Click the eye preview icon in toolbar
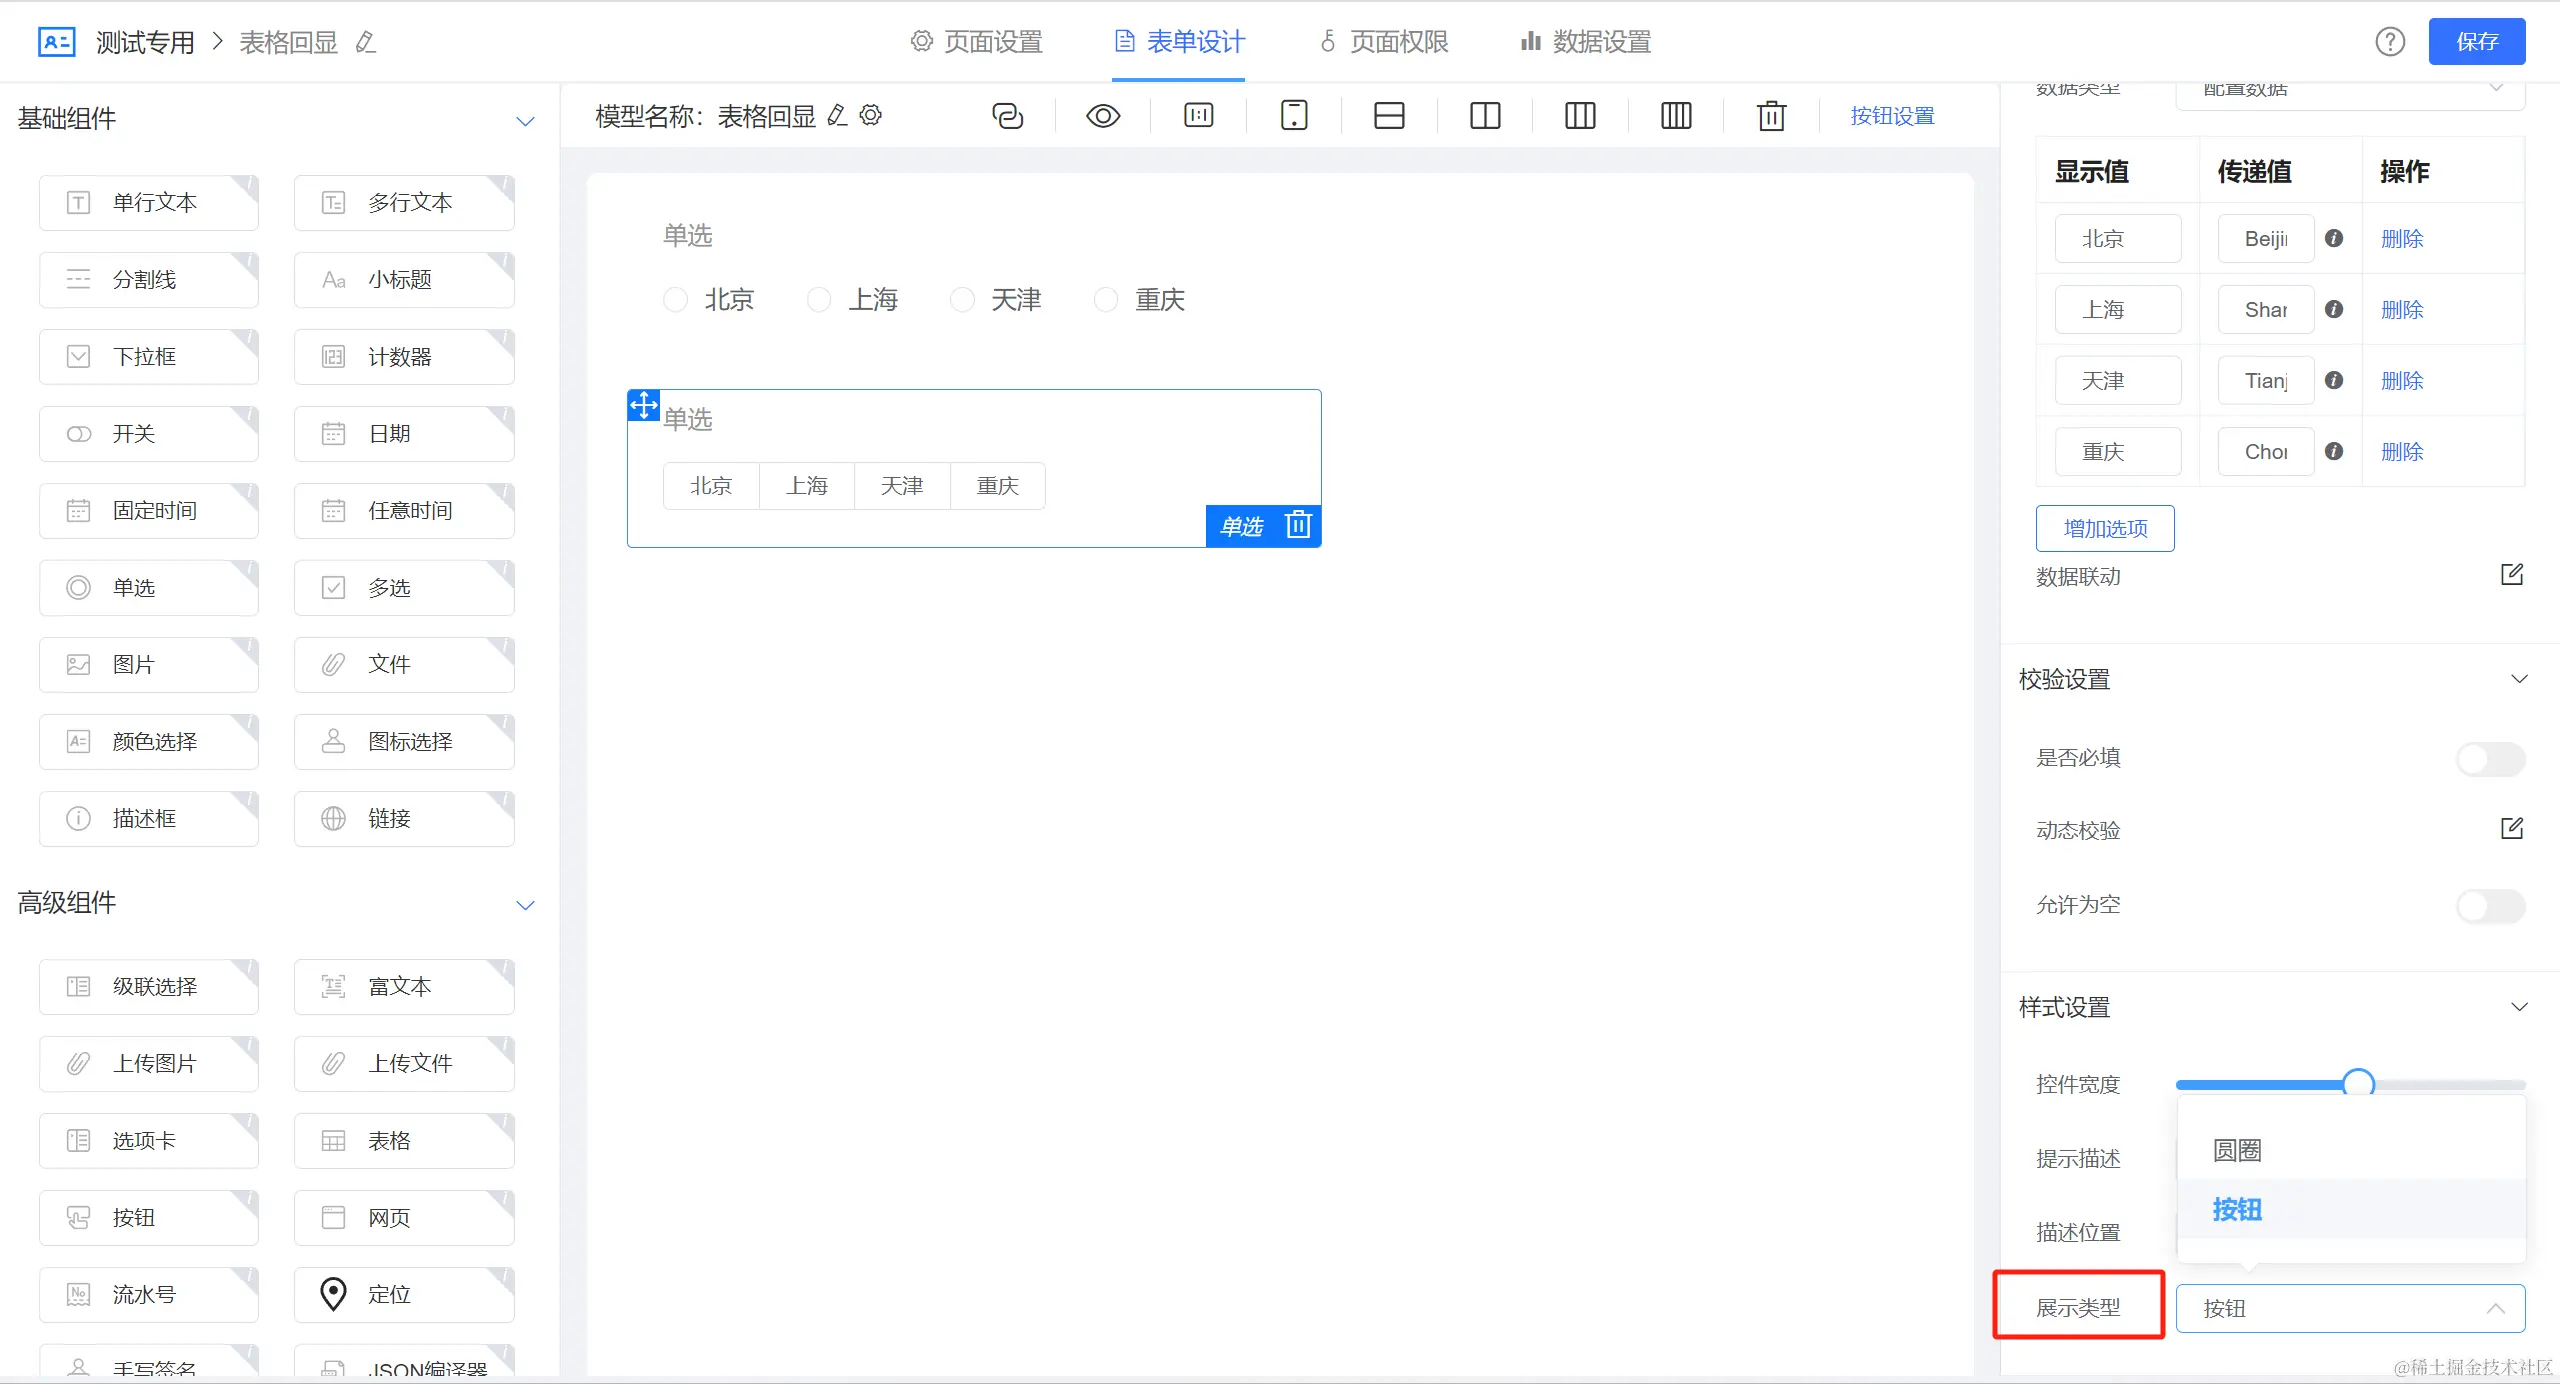Viewport: 2560px width, 1384px height. [x=1103, y=116]
